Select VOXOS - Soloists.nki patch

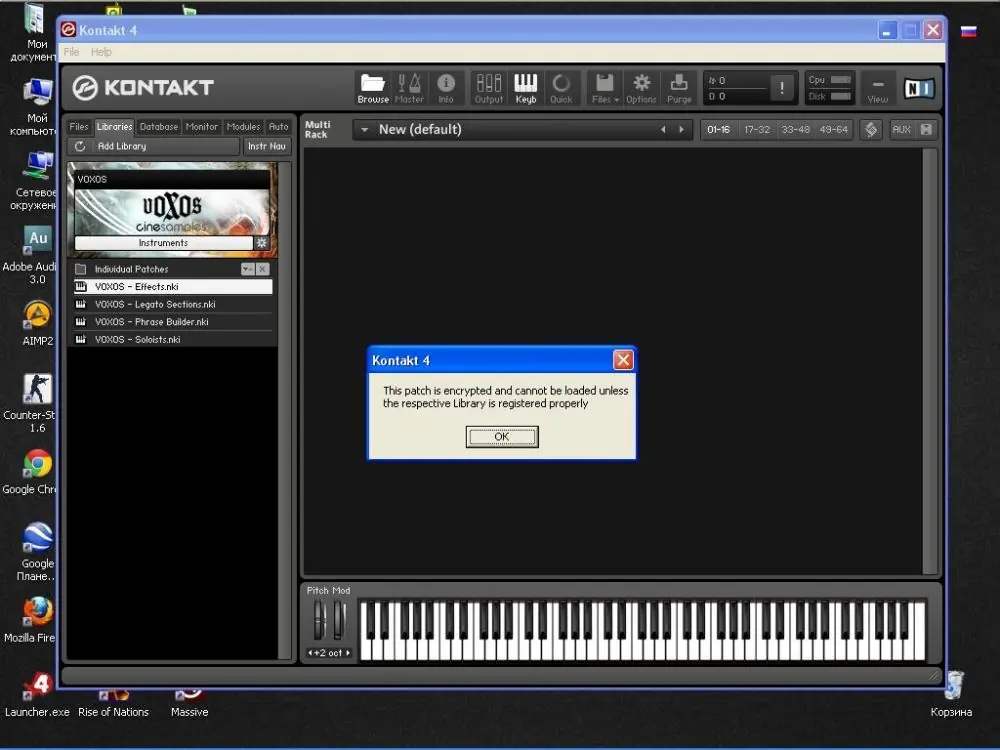point(173,339)
